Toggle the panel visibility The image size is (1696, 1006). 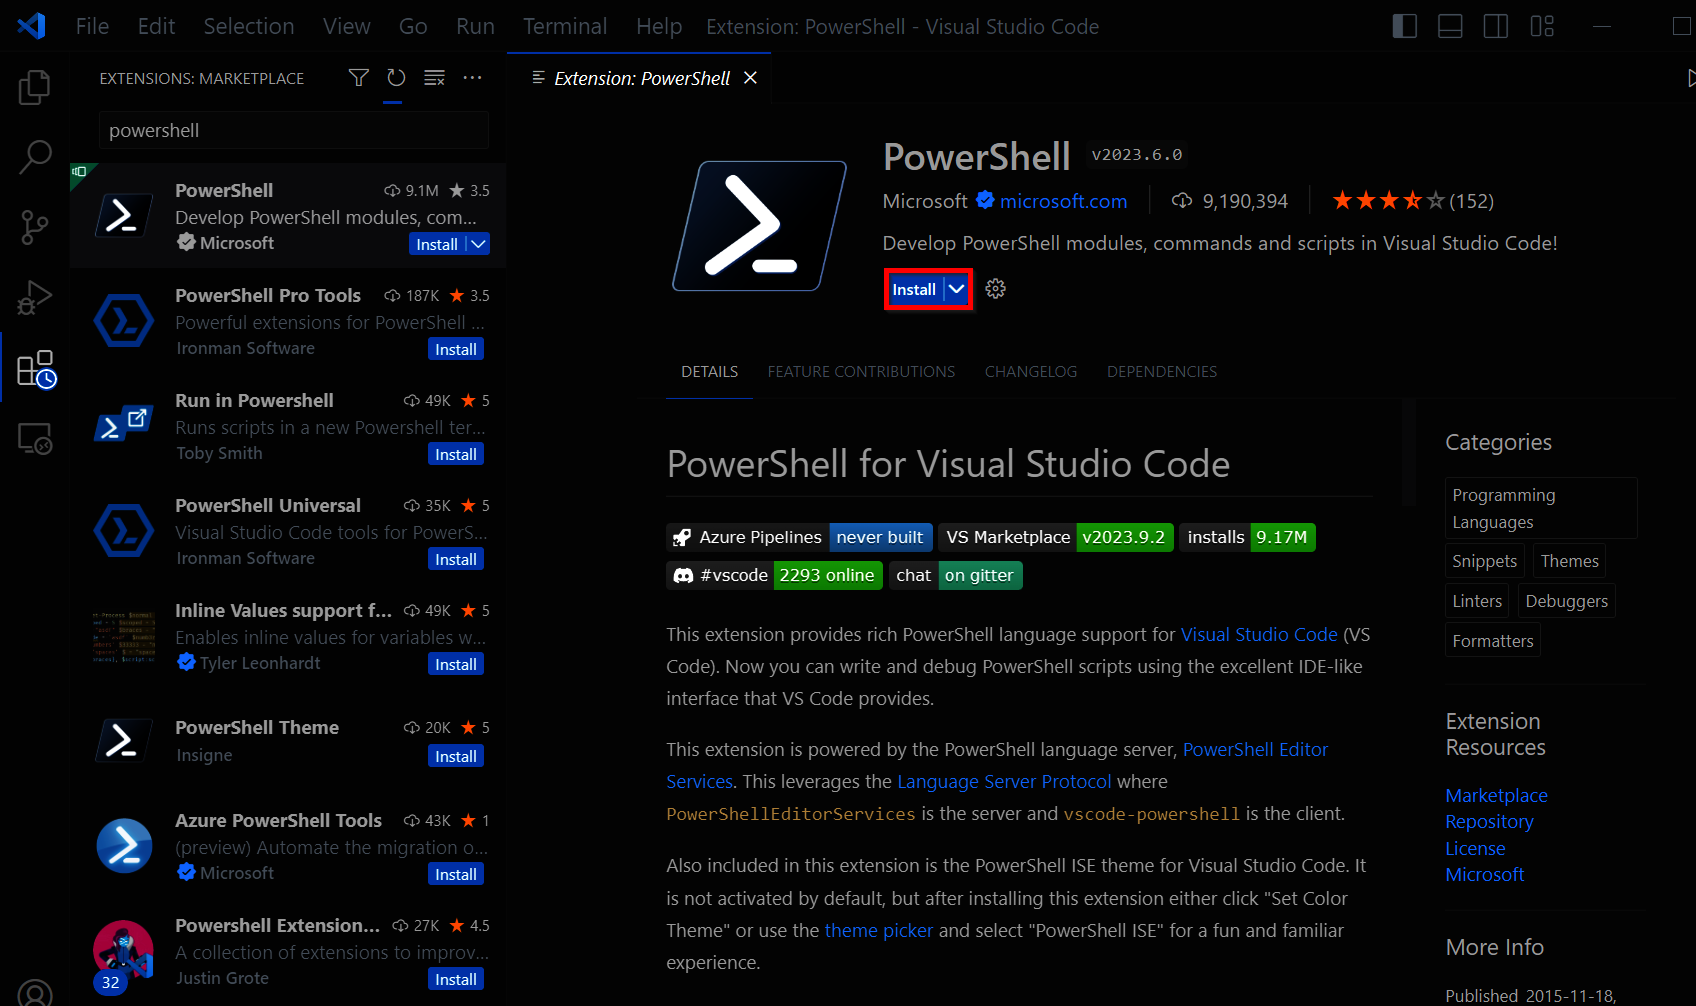point(1450,26)
